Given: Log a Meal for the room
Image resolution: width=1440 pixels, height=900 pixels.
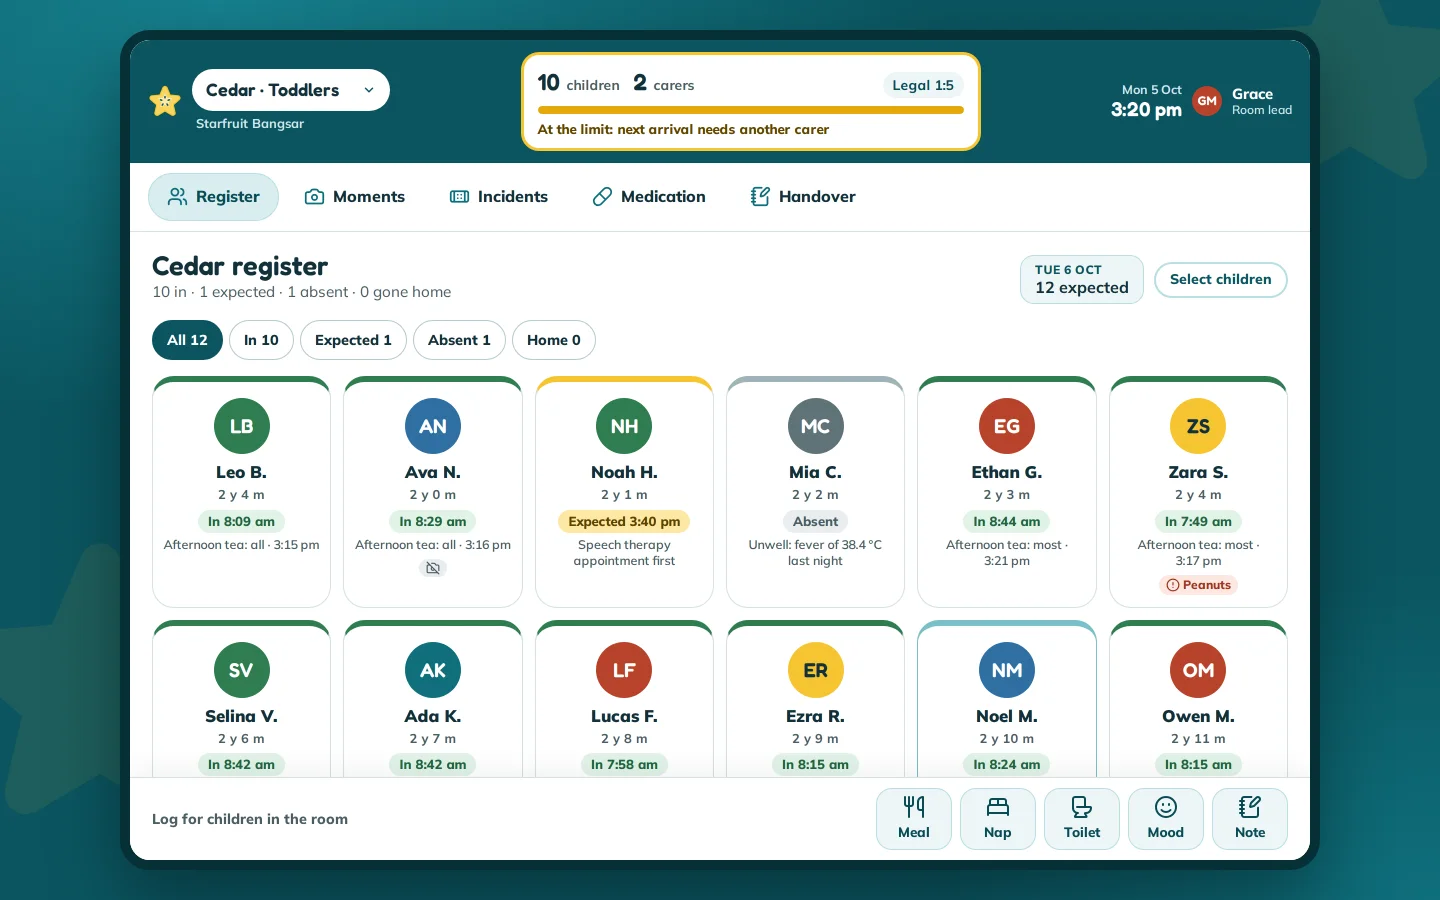Looking at the screenshot, I should [914, 819].
